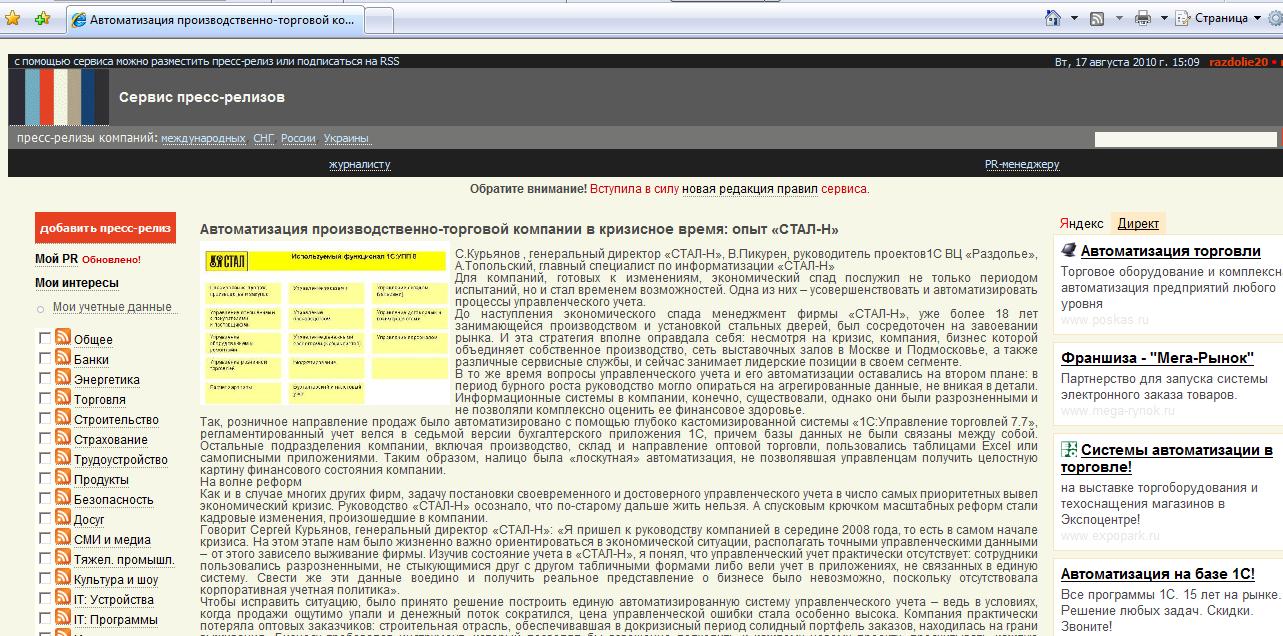Viewport: 1283px width, 636px height.
Task: Tick the Банки category checkbox
Action: click(x=45, y=358)
